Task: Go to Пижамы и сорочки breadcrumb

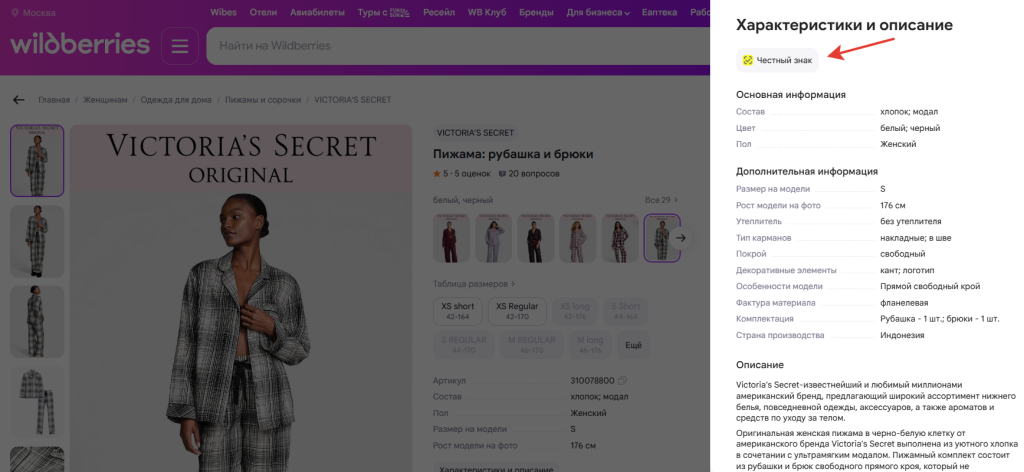Action: [x=263, y=100]
